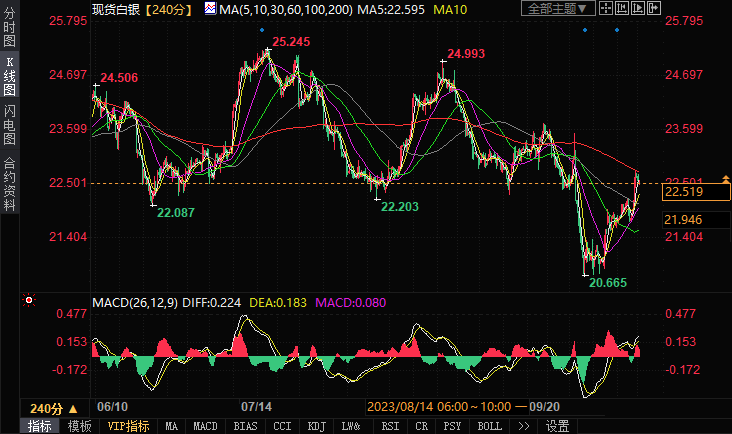Click the orange arrow at right price axis
The height and width of the screenshot is (434, 732).
(726, 179)
